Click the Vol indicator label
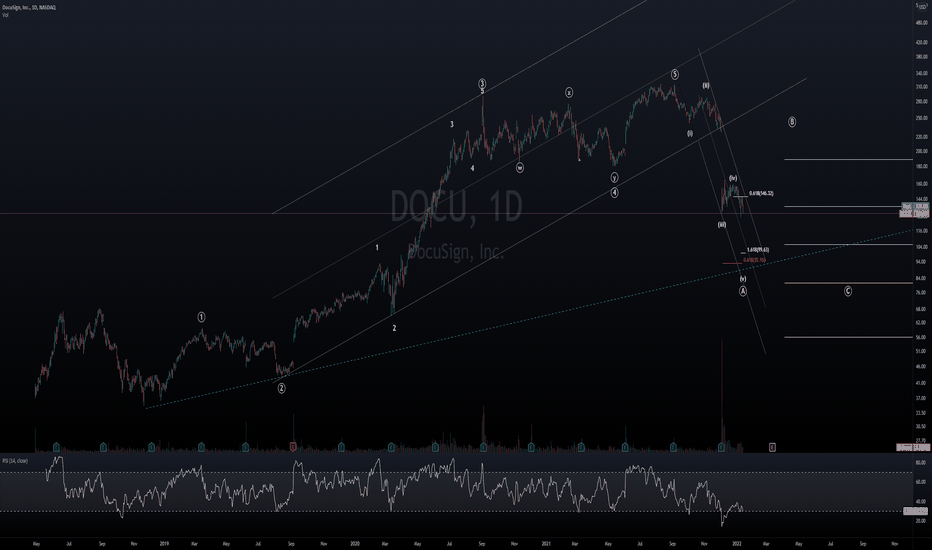This screenshot has height=550, width=932. pyautogui.click(x=5, y=15)
